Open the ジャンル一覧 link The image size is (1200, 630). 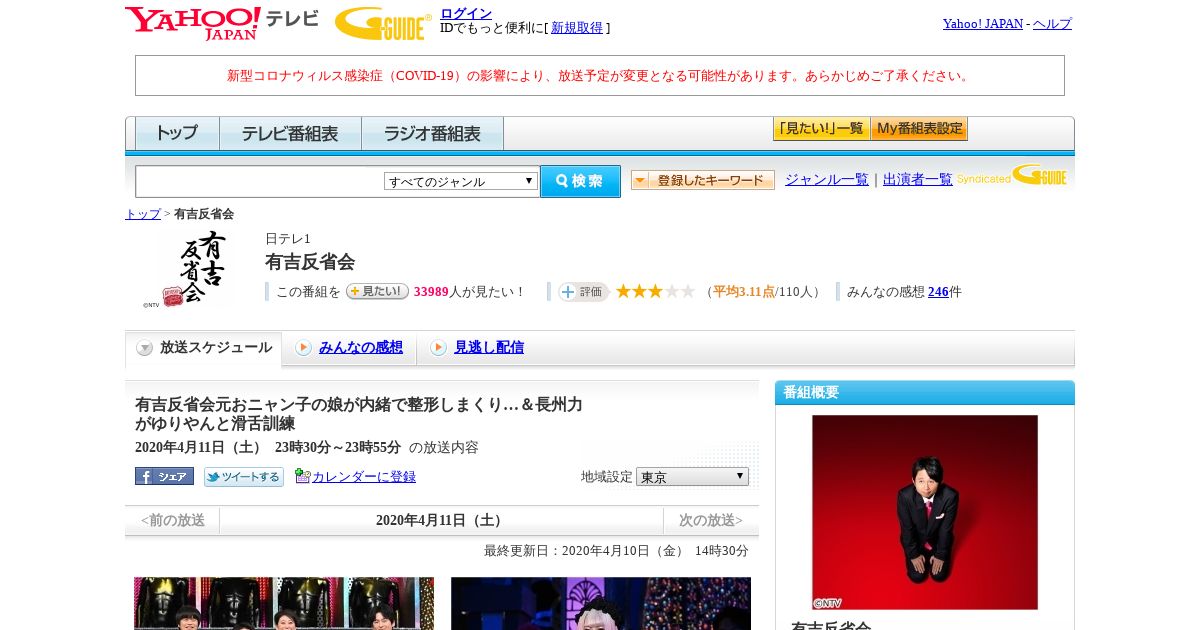coord(827,180)
